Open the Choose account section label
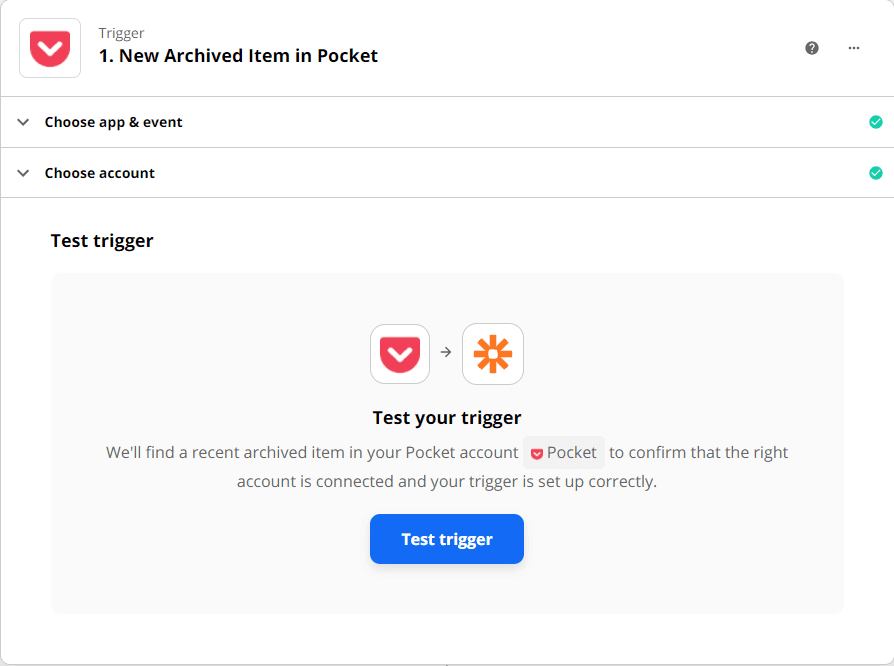 [x=100, y=173]
